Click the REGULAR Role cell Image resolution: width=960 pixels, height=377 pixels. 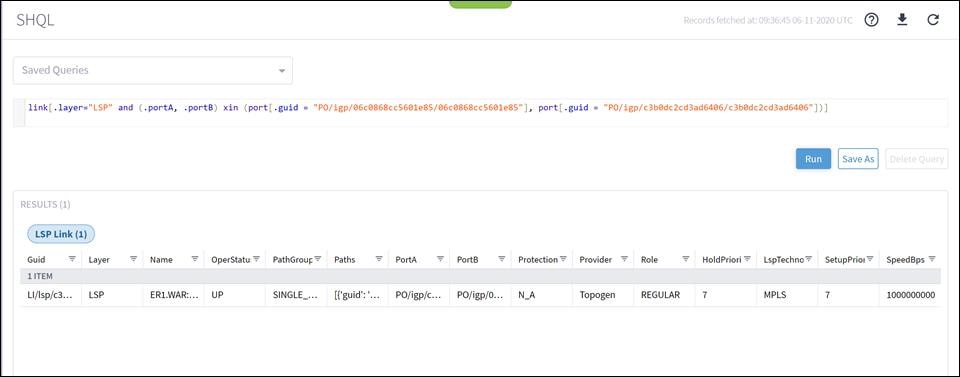[664, 295]
